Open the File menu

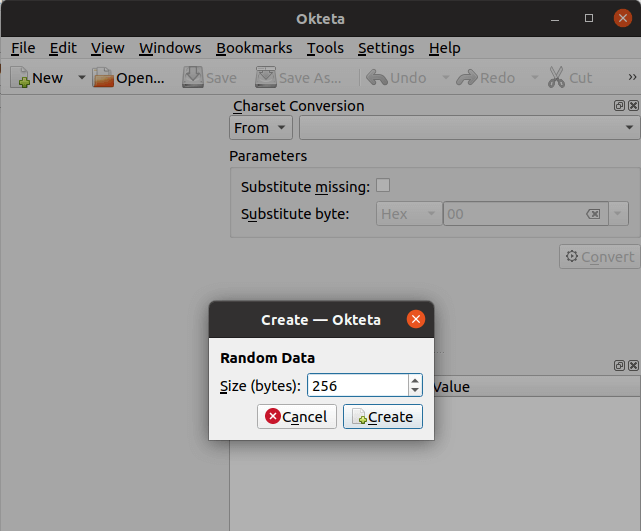click(23, 48)
